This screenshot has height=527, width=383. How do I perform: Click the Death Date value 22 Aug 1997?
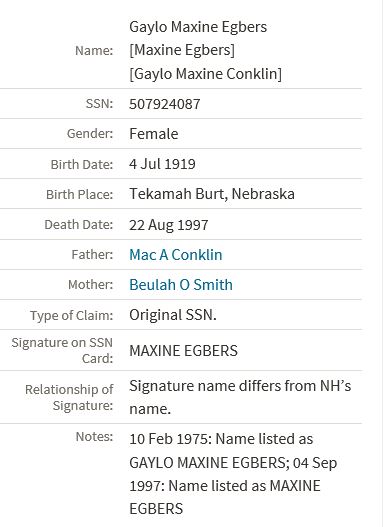(169, 225)
